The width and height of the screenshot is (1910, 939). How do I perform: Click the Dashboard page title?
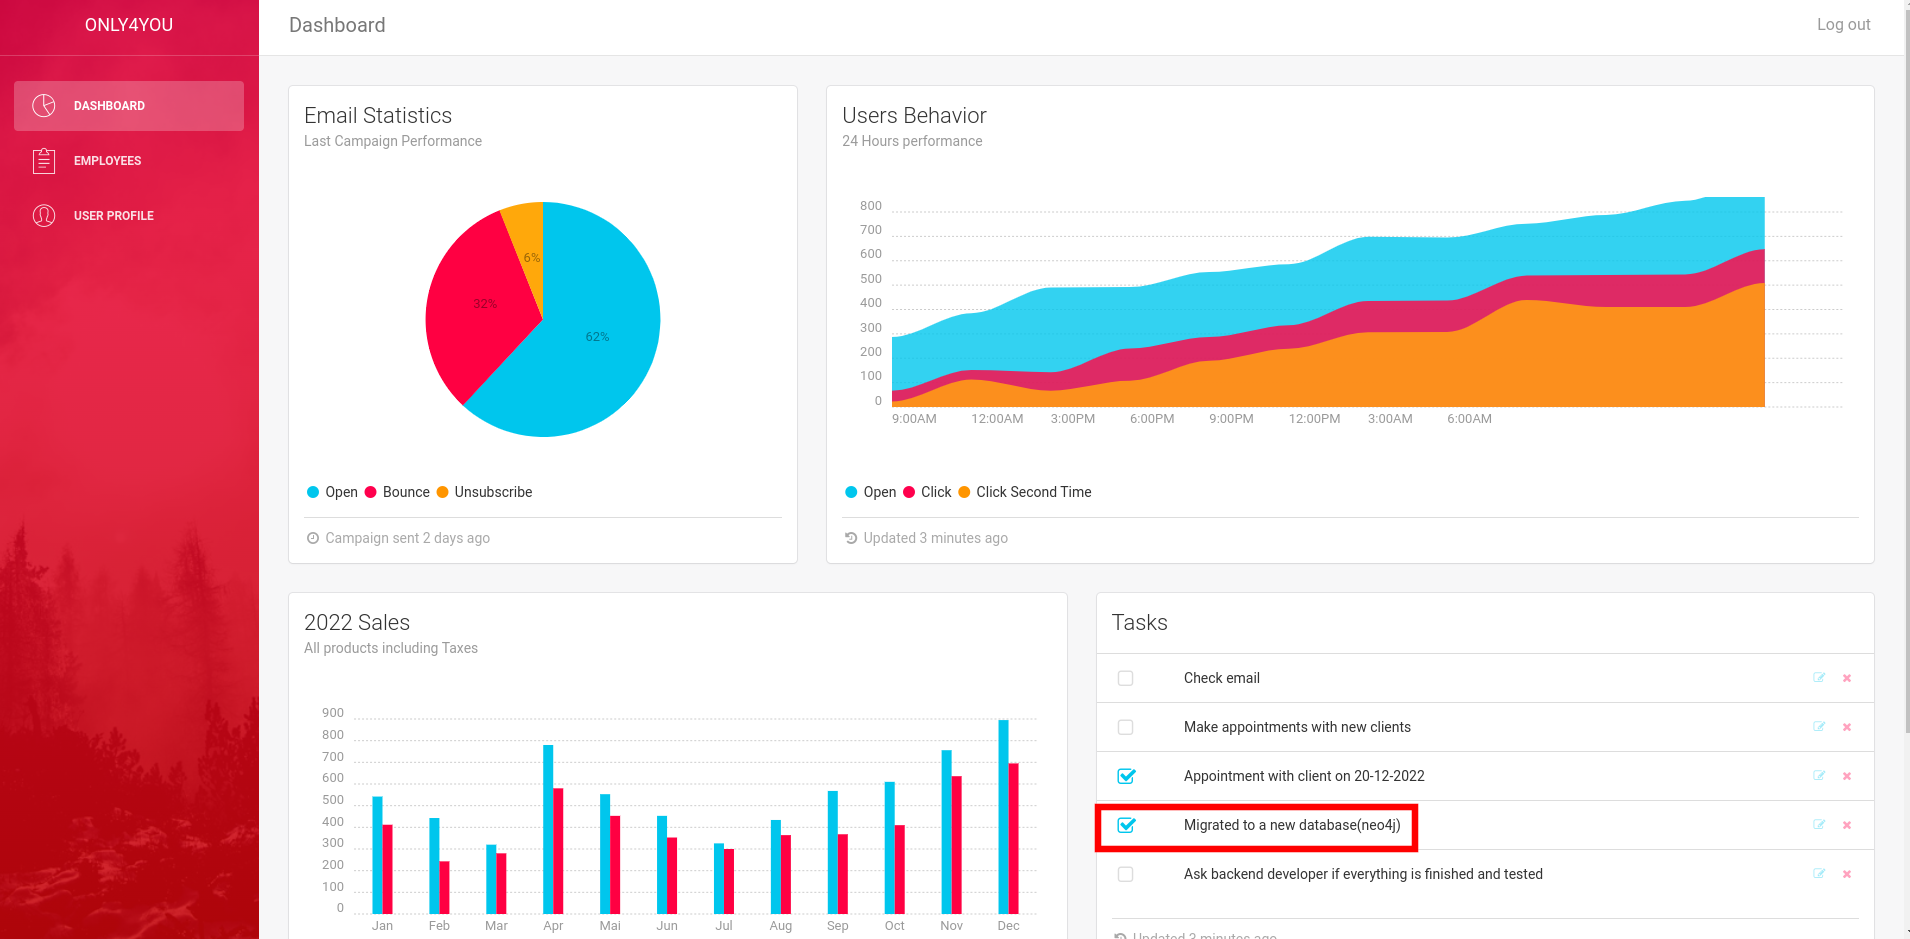(337, 25)
